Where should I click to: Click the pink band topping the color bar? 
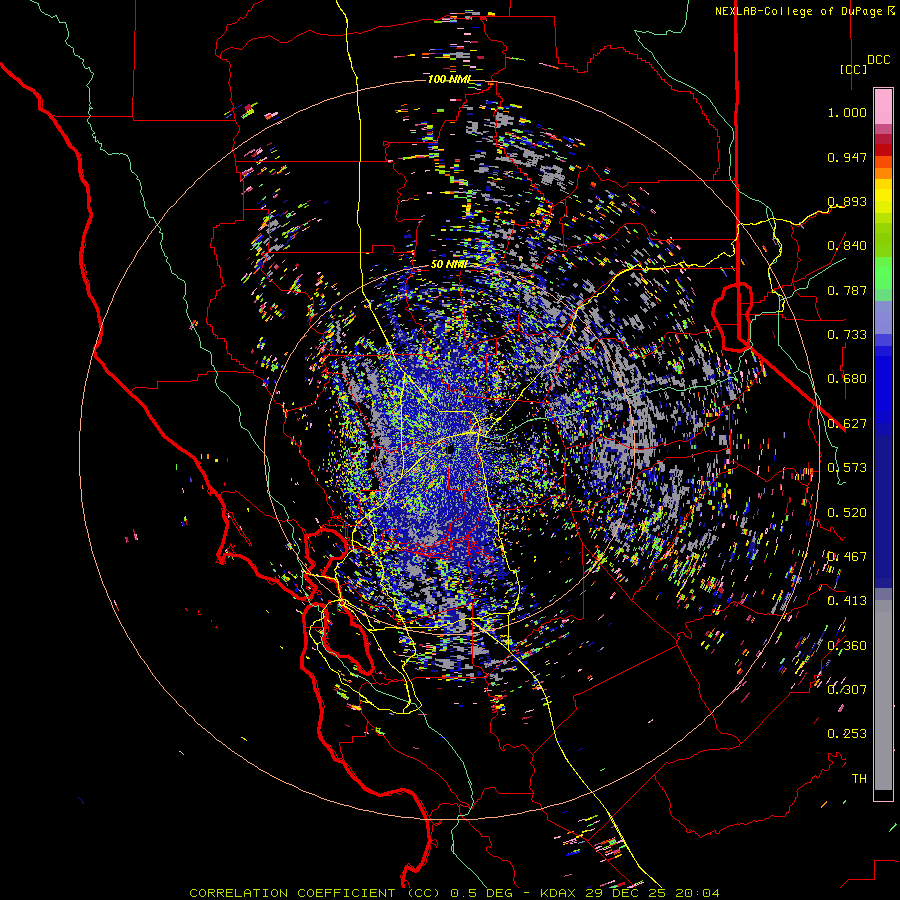click(883, 106)
